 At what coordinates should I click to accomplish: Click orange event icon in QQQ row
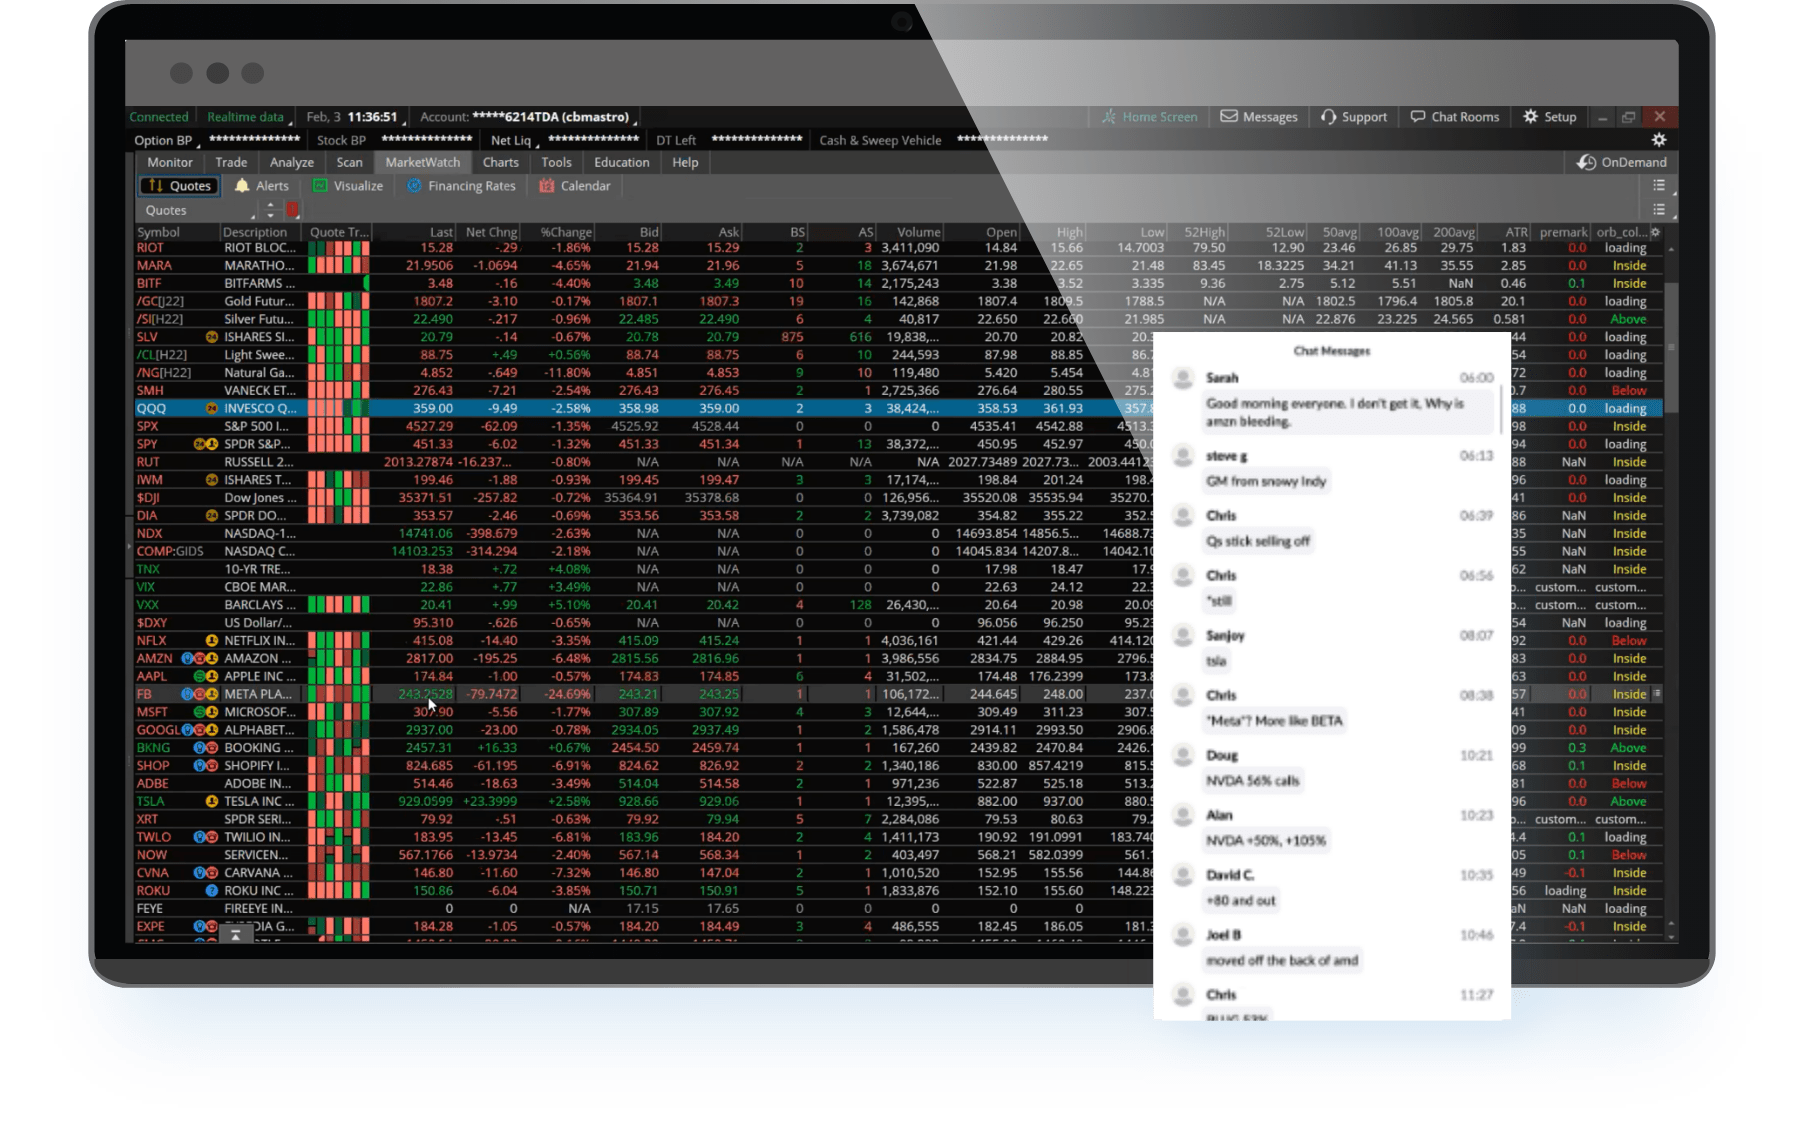pos(212,408)
